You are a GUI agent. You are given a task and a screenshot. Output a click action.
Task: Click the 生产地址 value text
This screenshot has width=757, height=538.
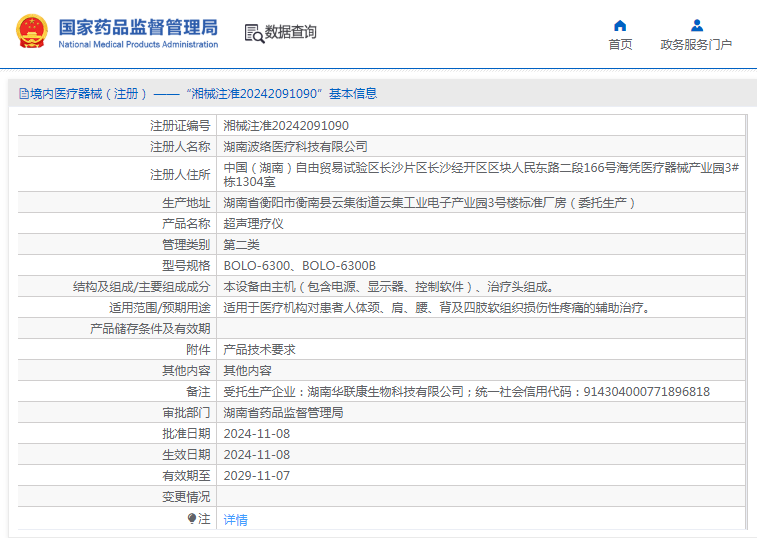tap(429, 203)
